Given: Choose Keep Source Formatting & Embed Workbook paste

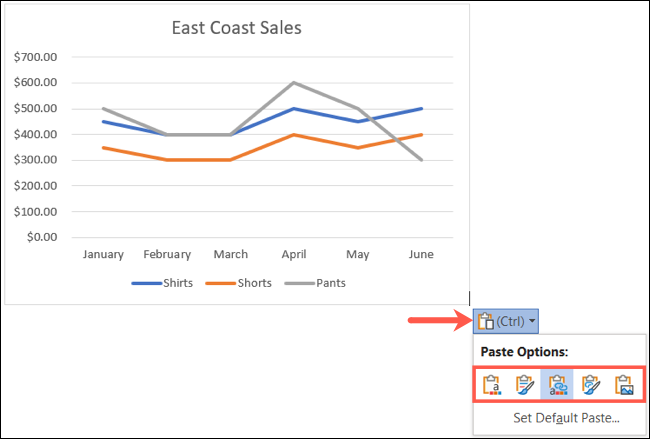Looking at the screenshot, I should click(524, 384).
